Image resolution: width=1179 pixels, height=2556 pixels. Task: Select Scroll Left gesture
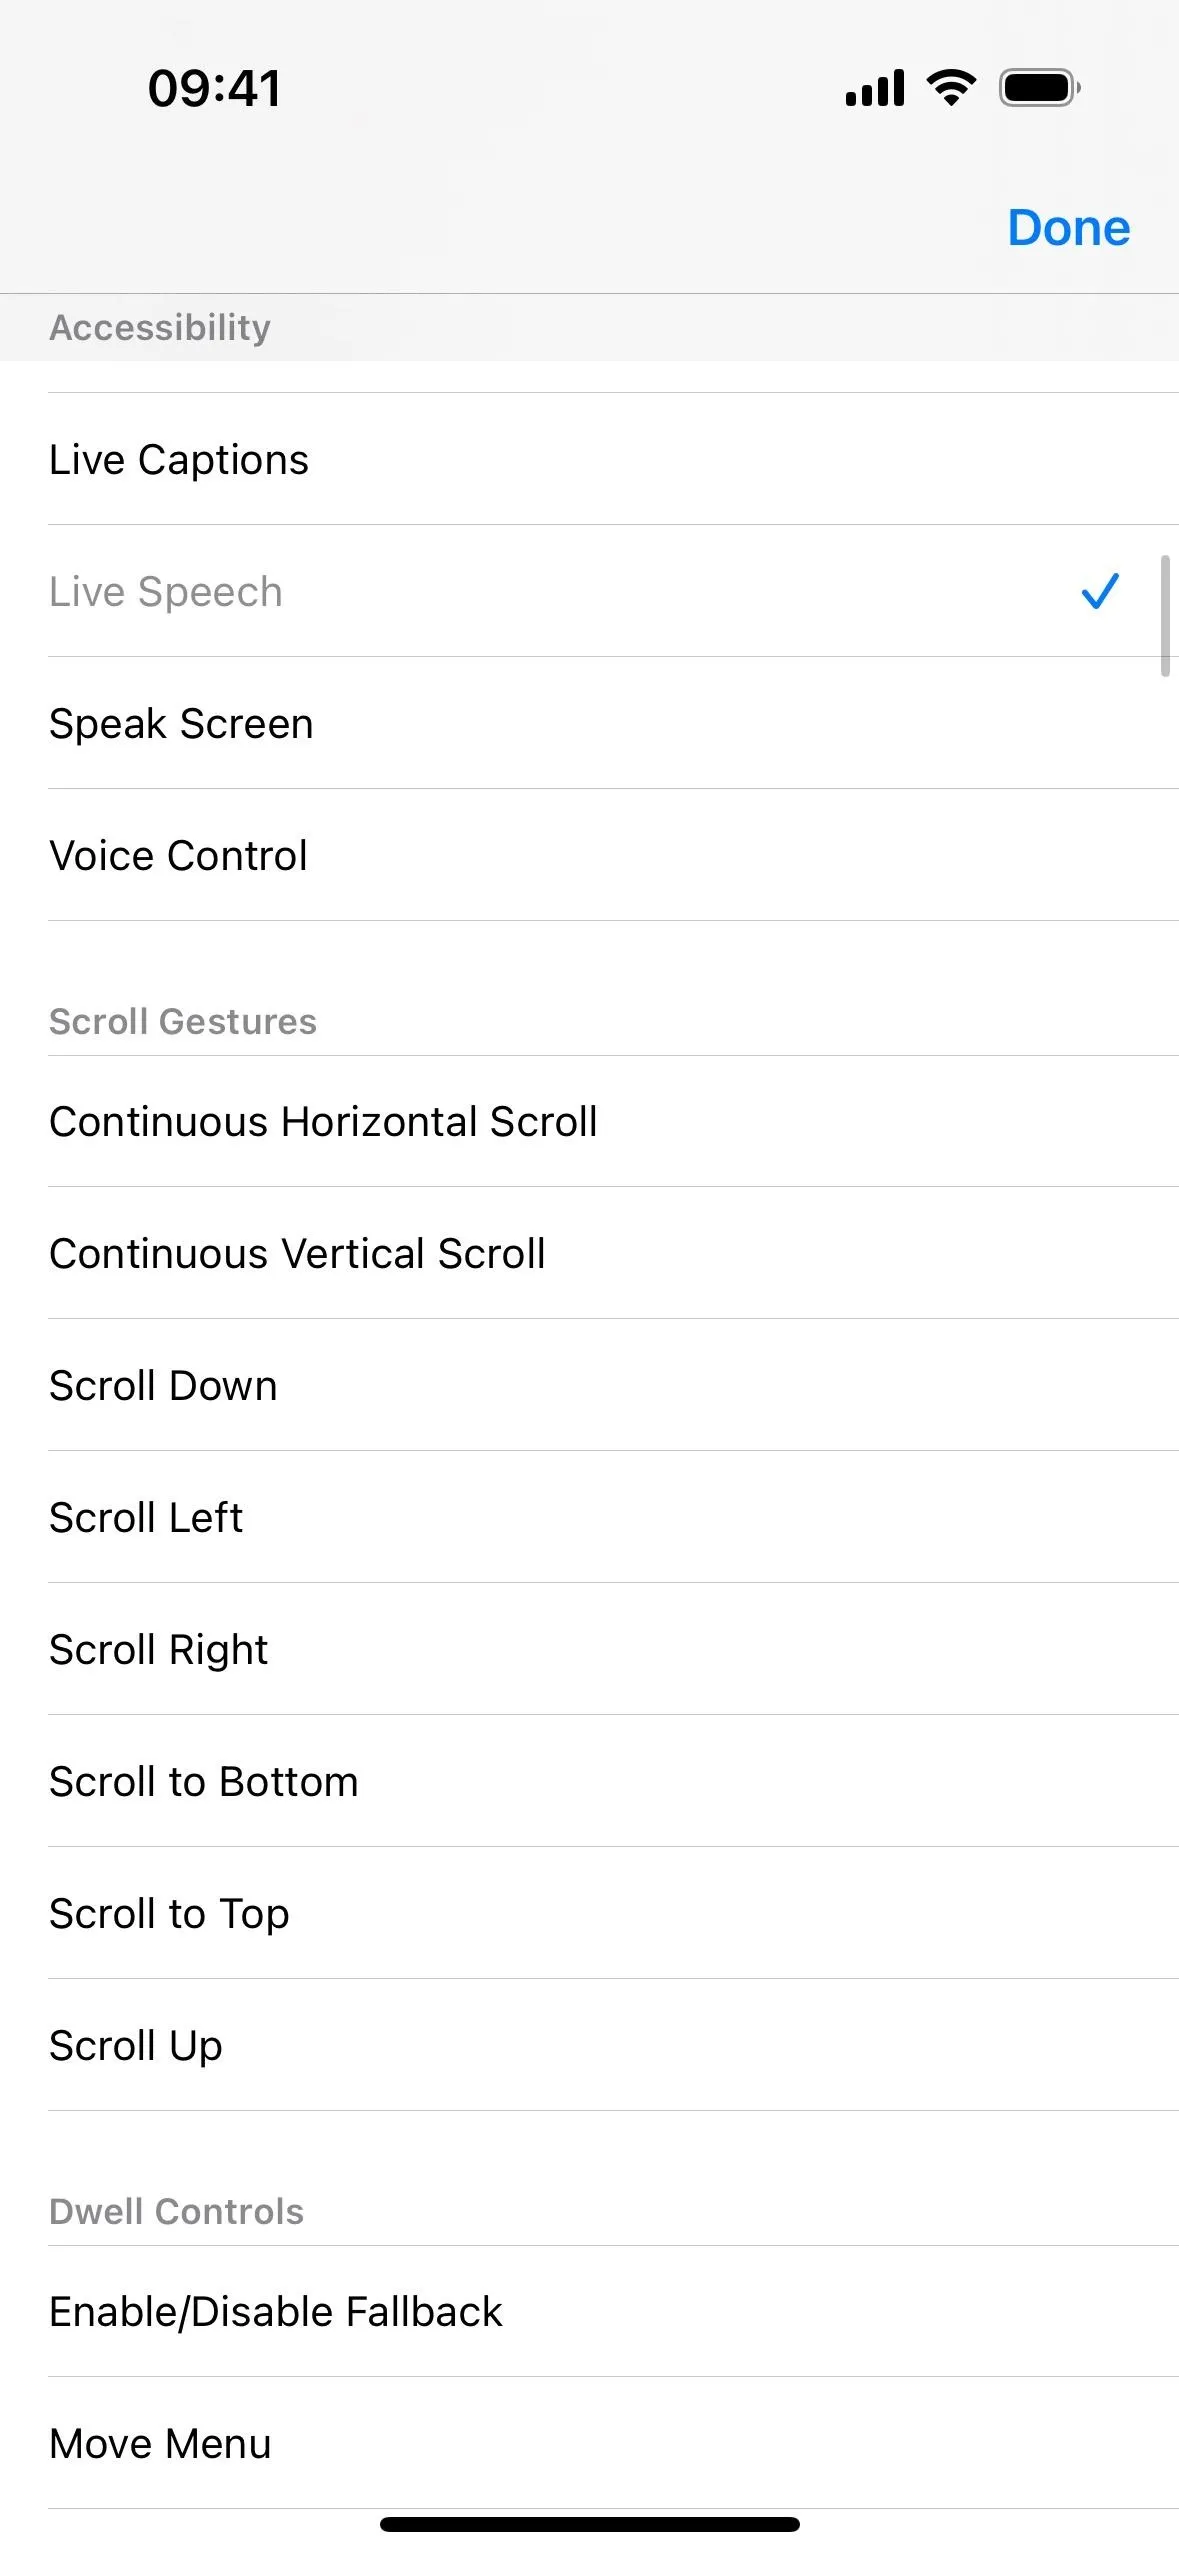coord(589,1517)
